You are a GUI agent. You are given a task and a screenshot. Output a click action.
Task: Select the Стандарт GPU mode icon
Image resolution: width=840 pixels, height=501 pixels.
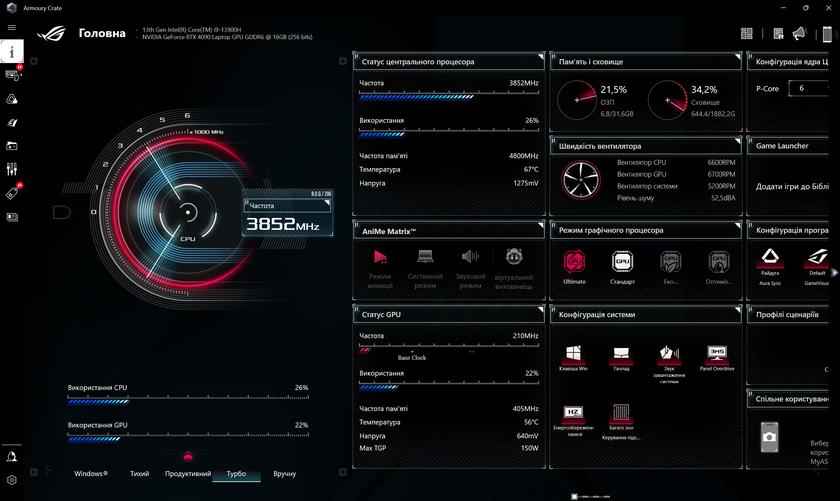[x=622, y=263]
